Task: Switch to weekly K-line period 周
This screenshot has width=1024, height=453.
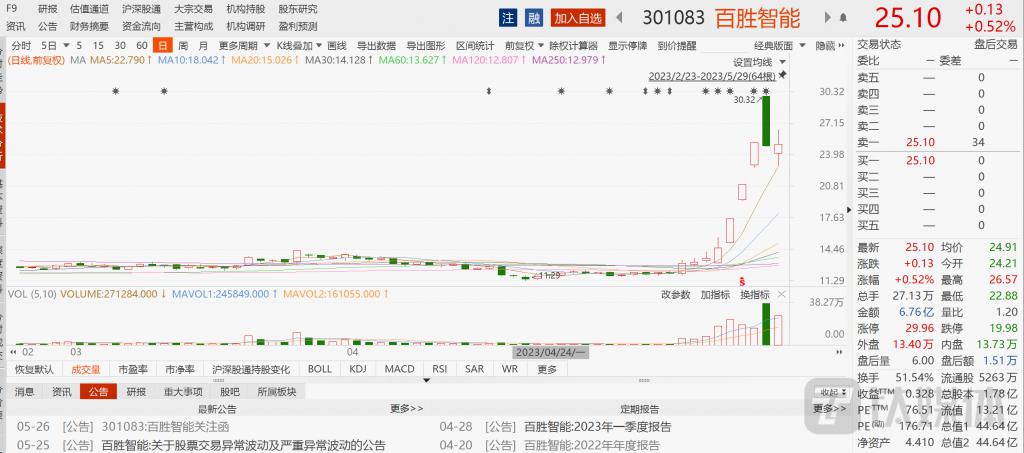Action: [184, 46]
